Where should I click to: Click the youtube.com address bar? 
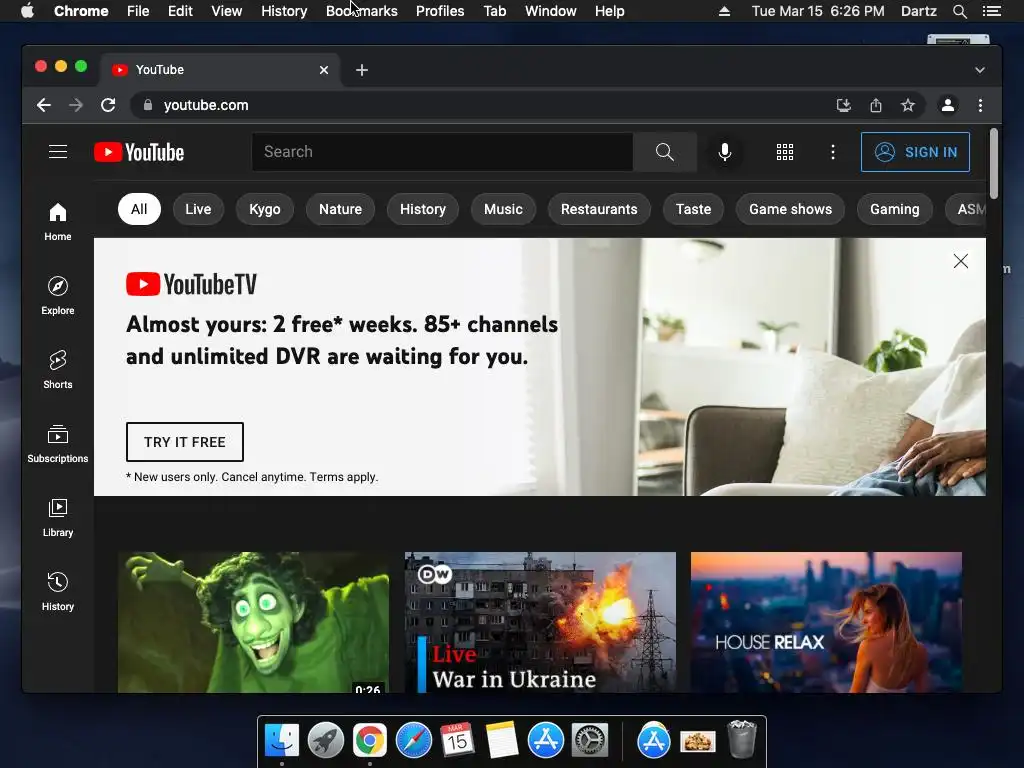[483, 105]
